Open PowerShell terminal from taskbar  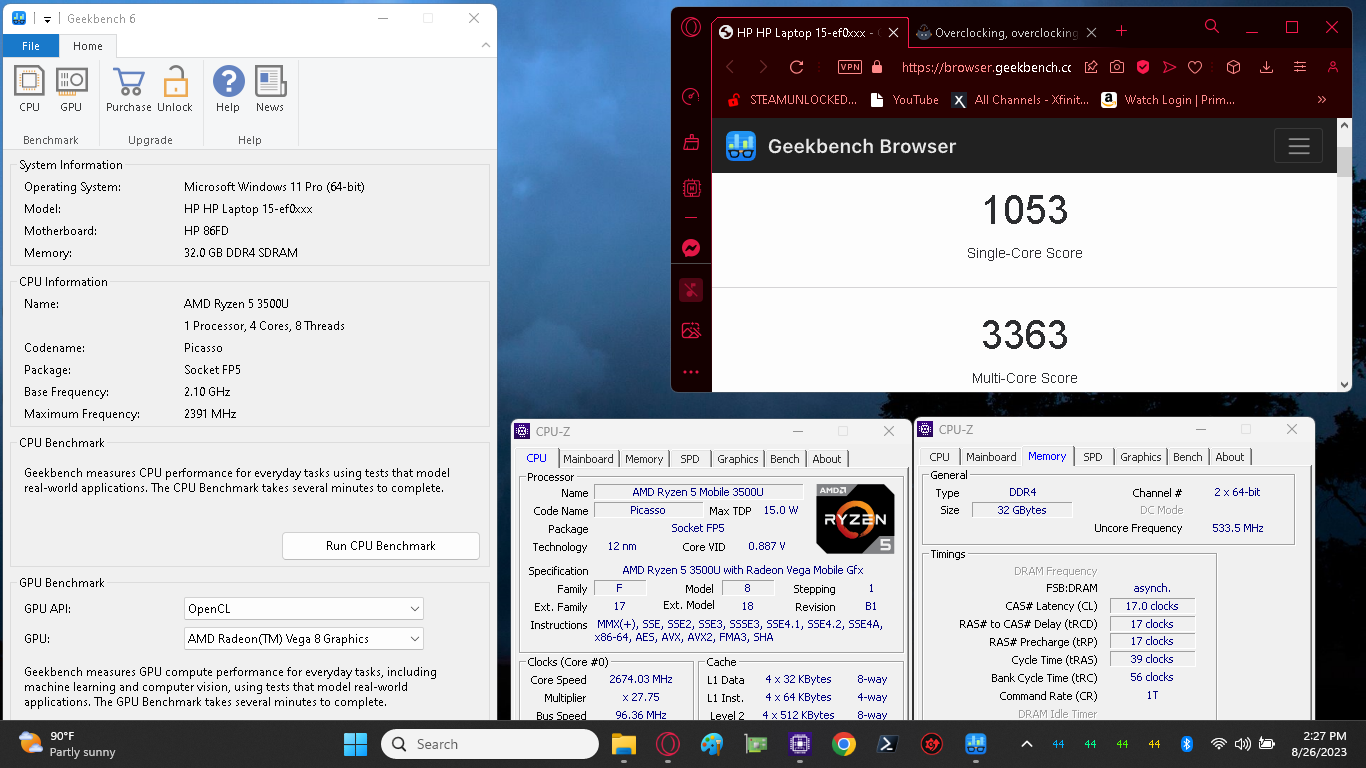tap(887, 744)
